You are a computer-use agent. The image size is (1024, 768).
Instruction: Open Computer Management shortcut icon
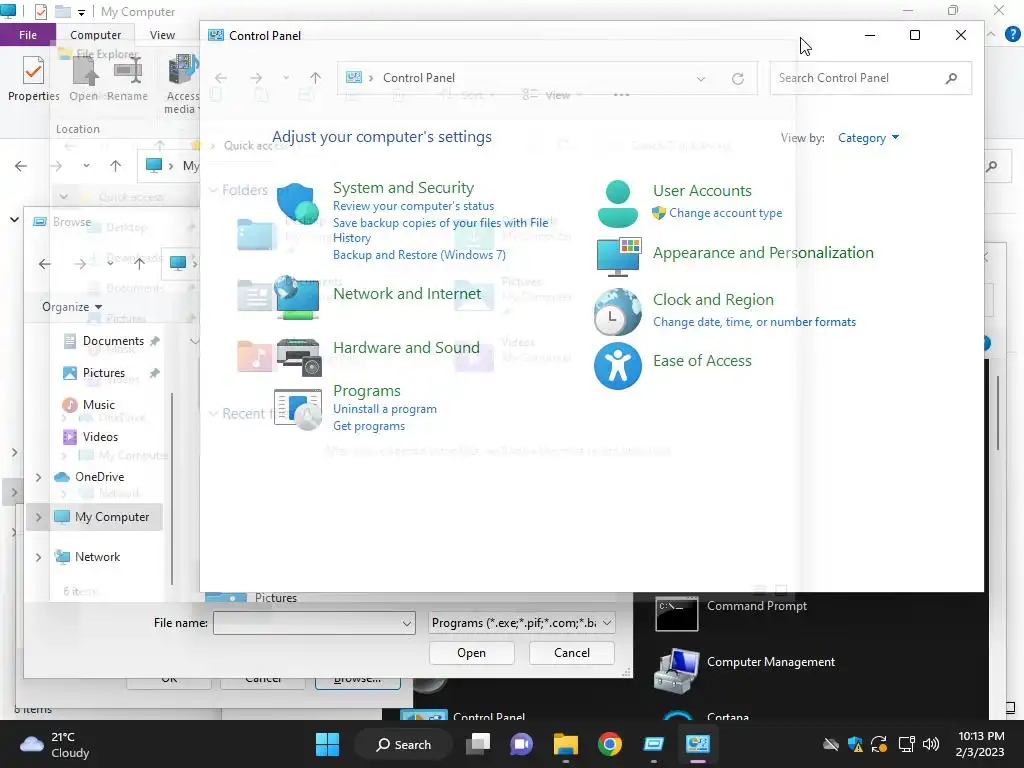point(677,671)
